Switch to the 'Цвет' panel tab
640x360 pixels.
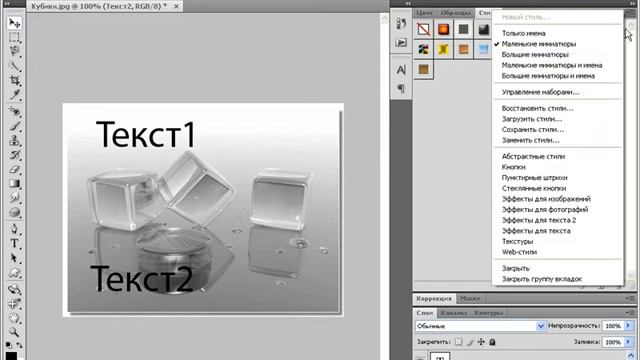424,13
